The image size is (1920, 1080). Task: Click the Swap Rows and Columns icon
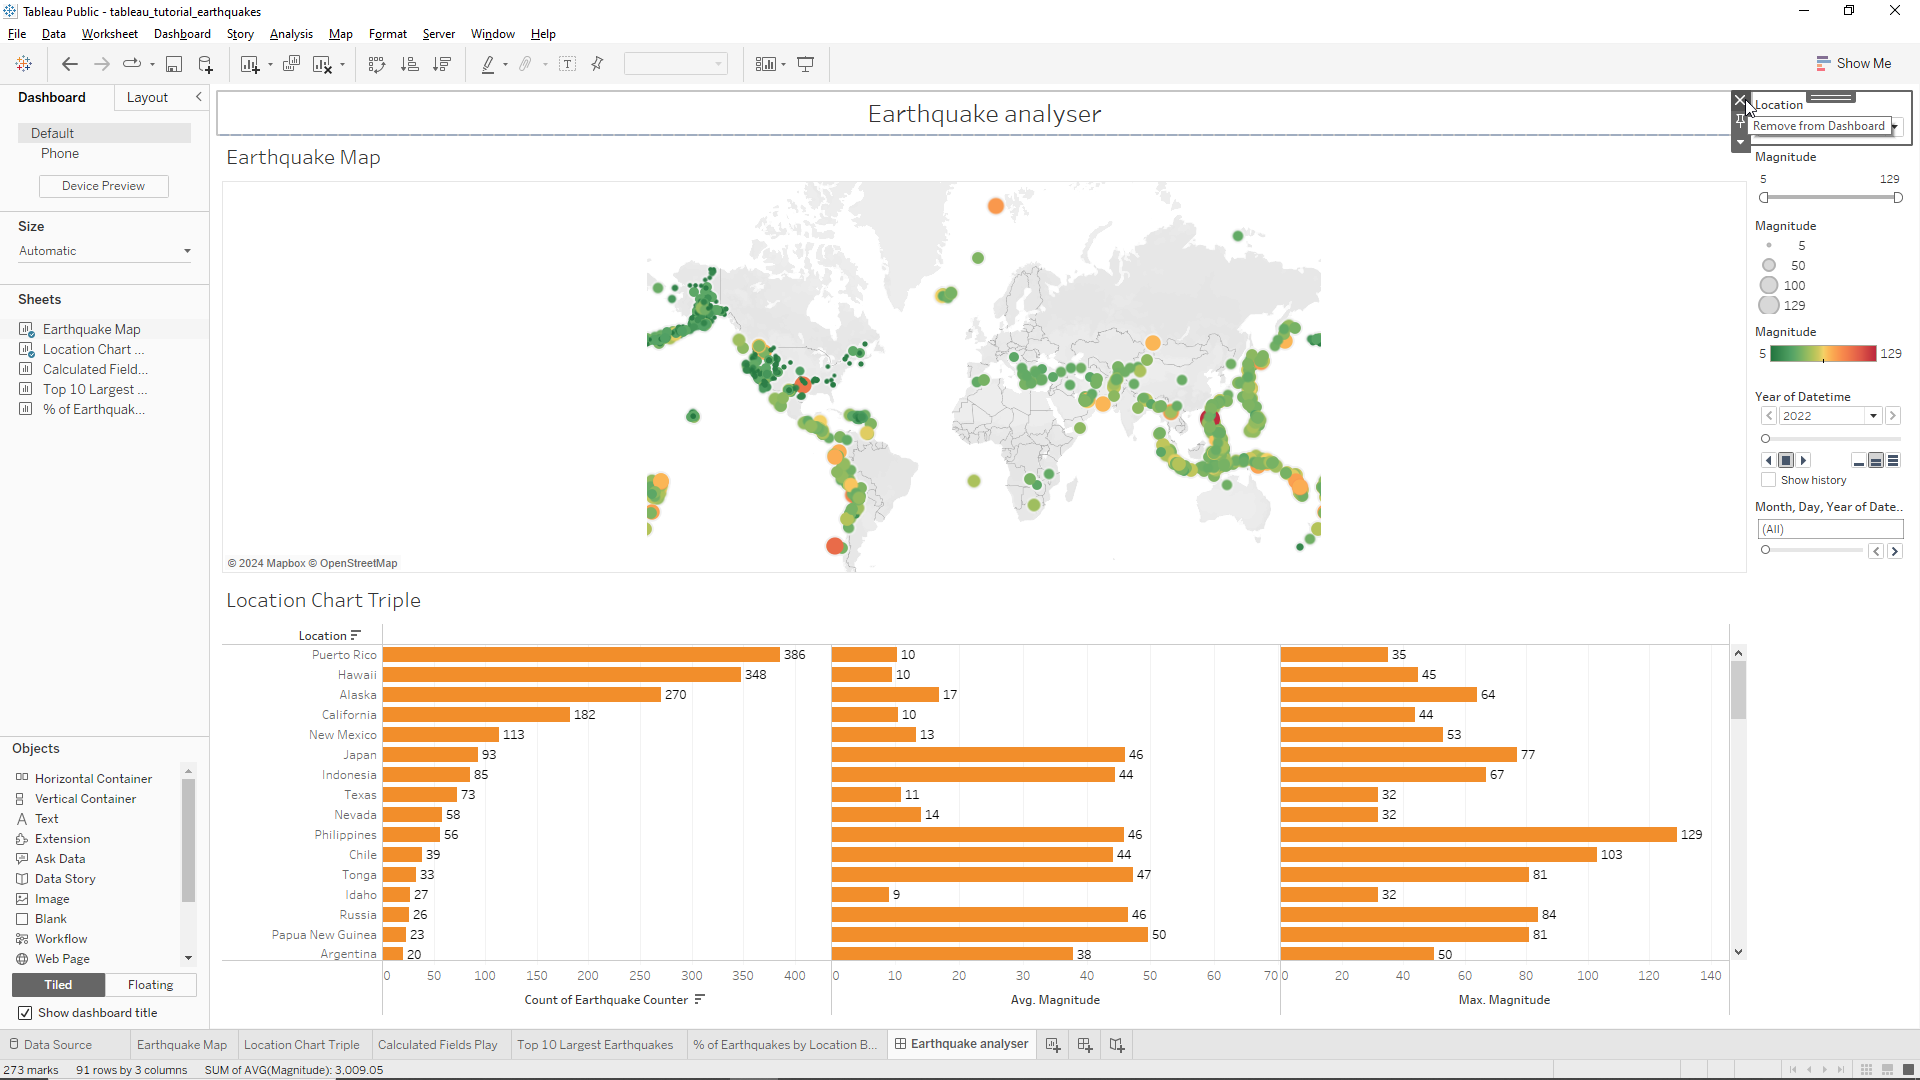point(377,63)
